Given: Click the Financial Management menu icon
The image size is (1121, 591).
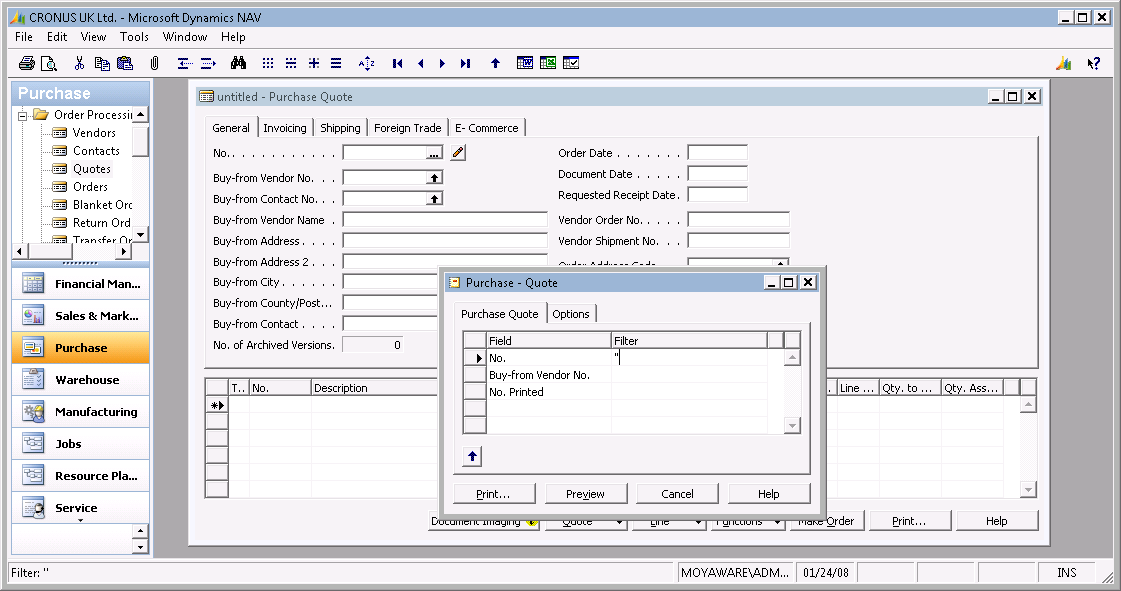Looking at the screenshot, I should (x=33, y=284).
